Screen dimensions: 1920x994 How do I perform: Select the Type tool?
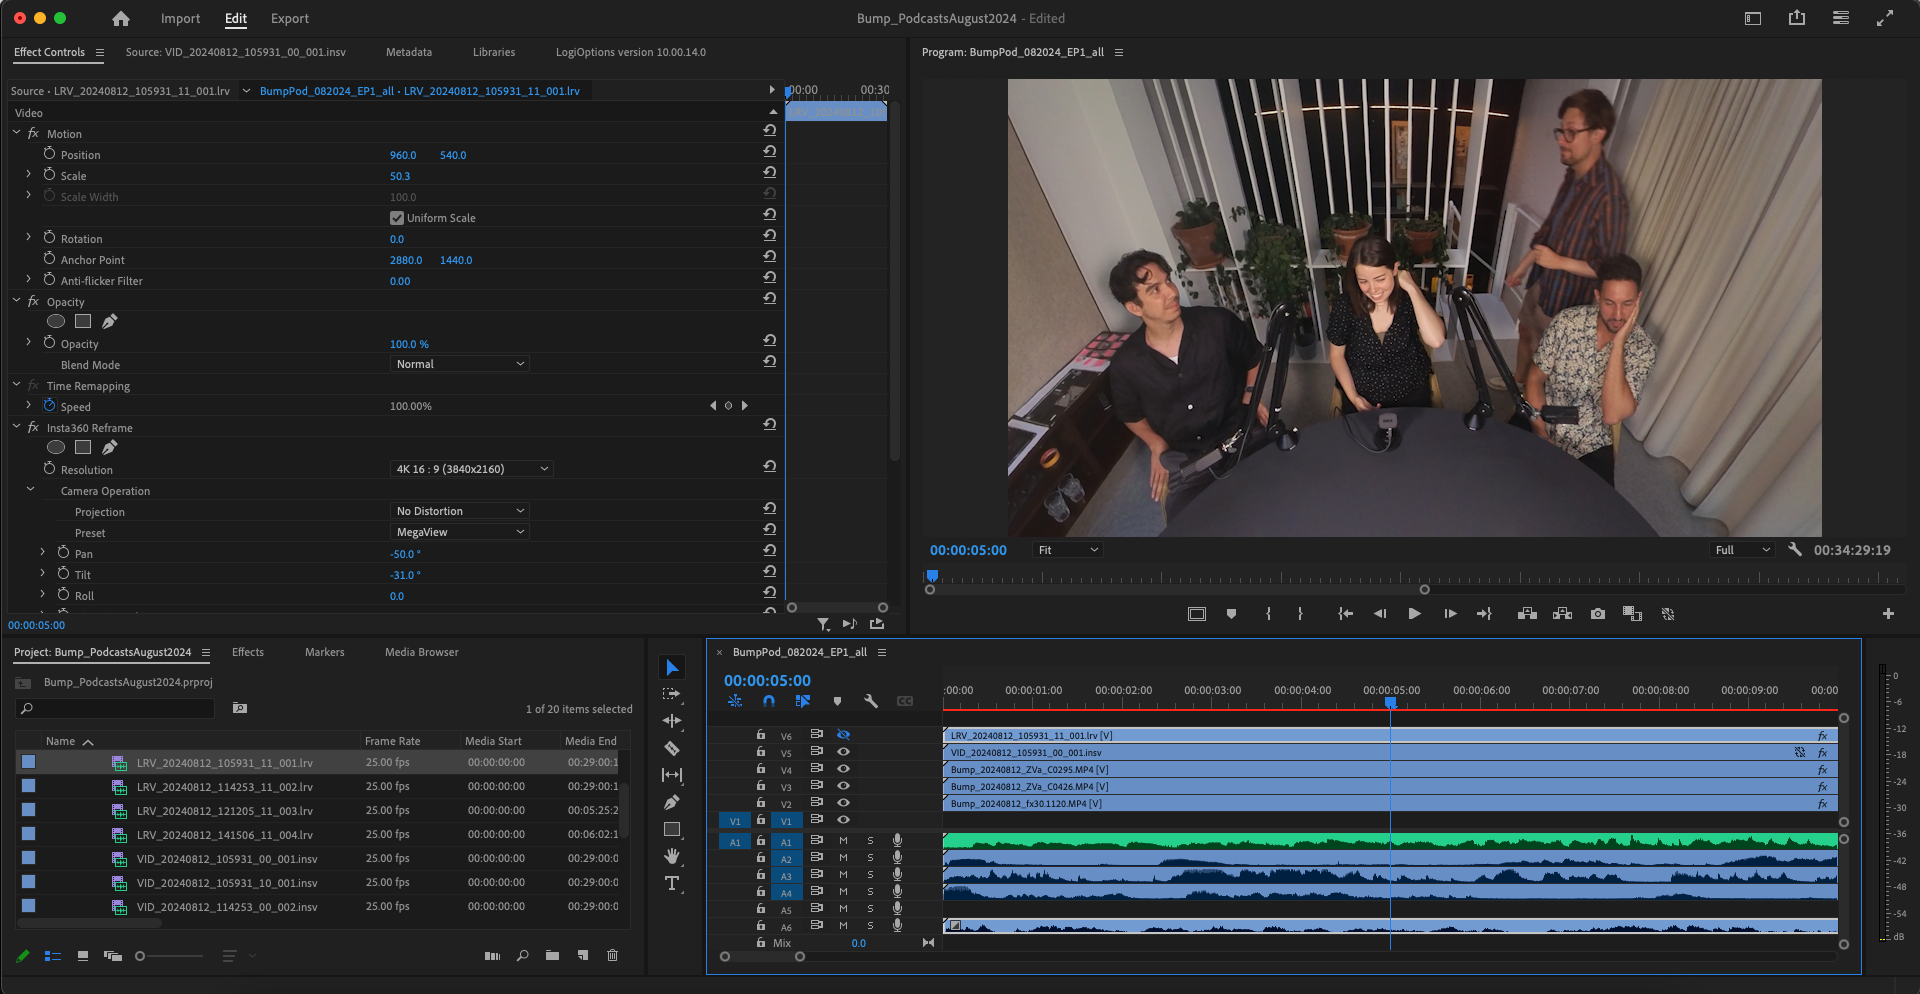tap(672, 883)
